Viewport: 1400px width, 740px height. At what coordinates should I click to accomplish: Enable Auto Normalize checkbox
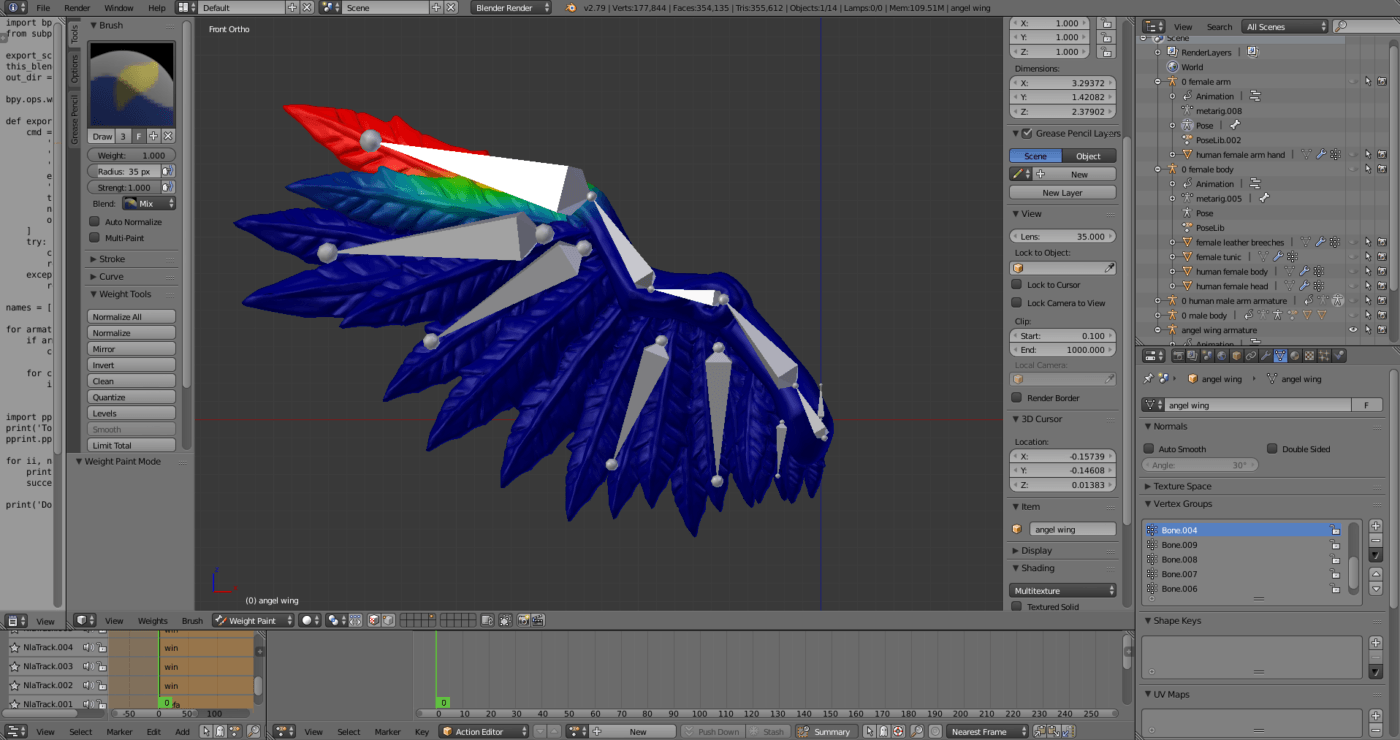pyautogui.click(x=95, y=222)
